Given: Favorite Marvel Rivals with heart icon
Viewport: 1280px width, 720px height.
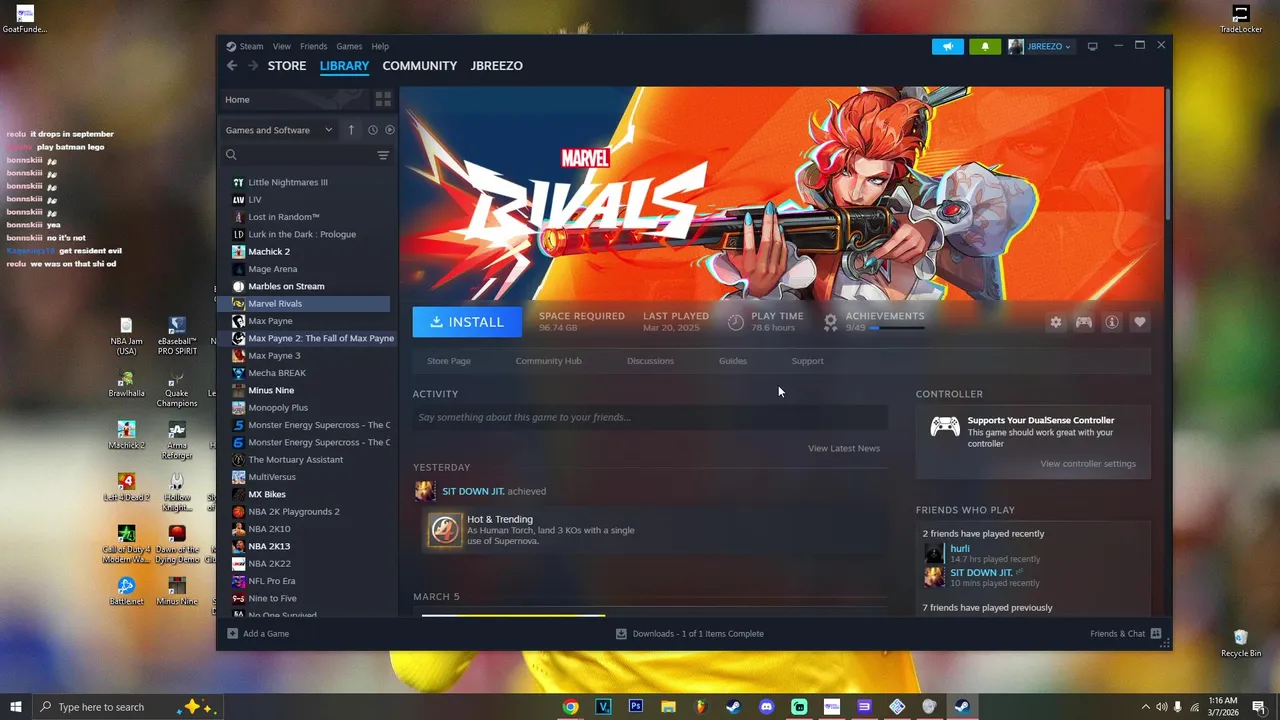Looking at the screenshot, I should pos(1140,322).
